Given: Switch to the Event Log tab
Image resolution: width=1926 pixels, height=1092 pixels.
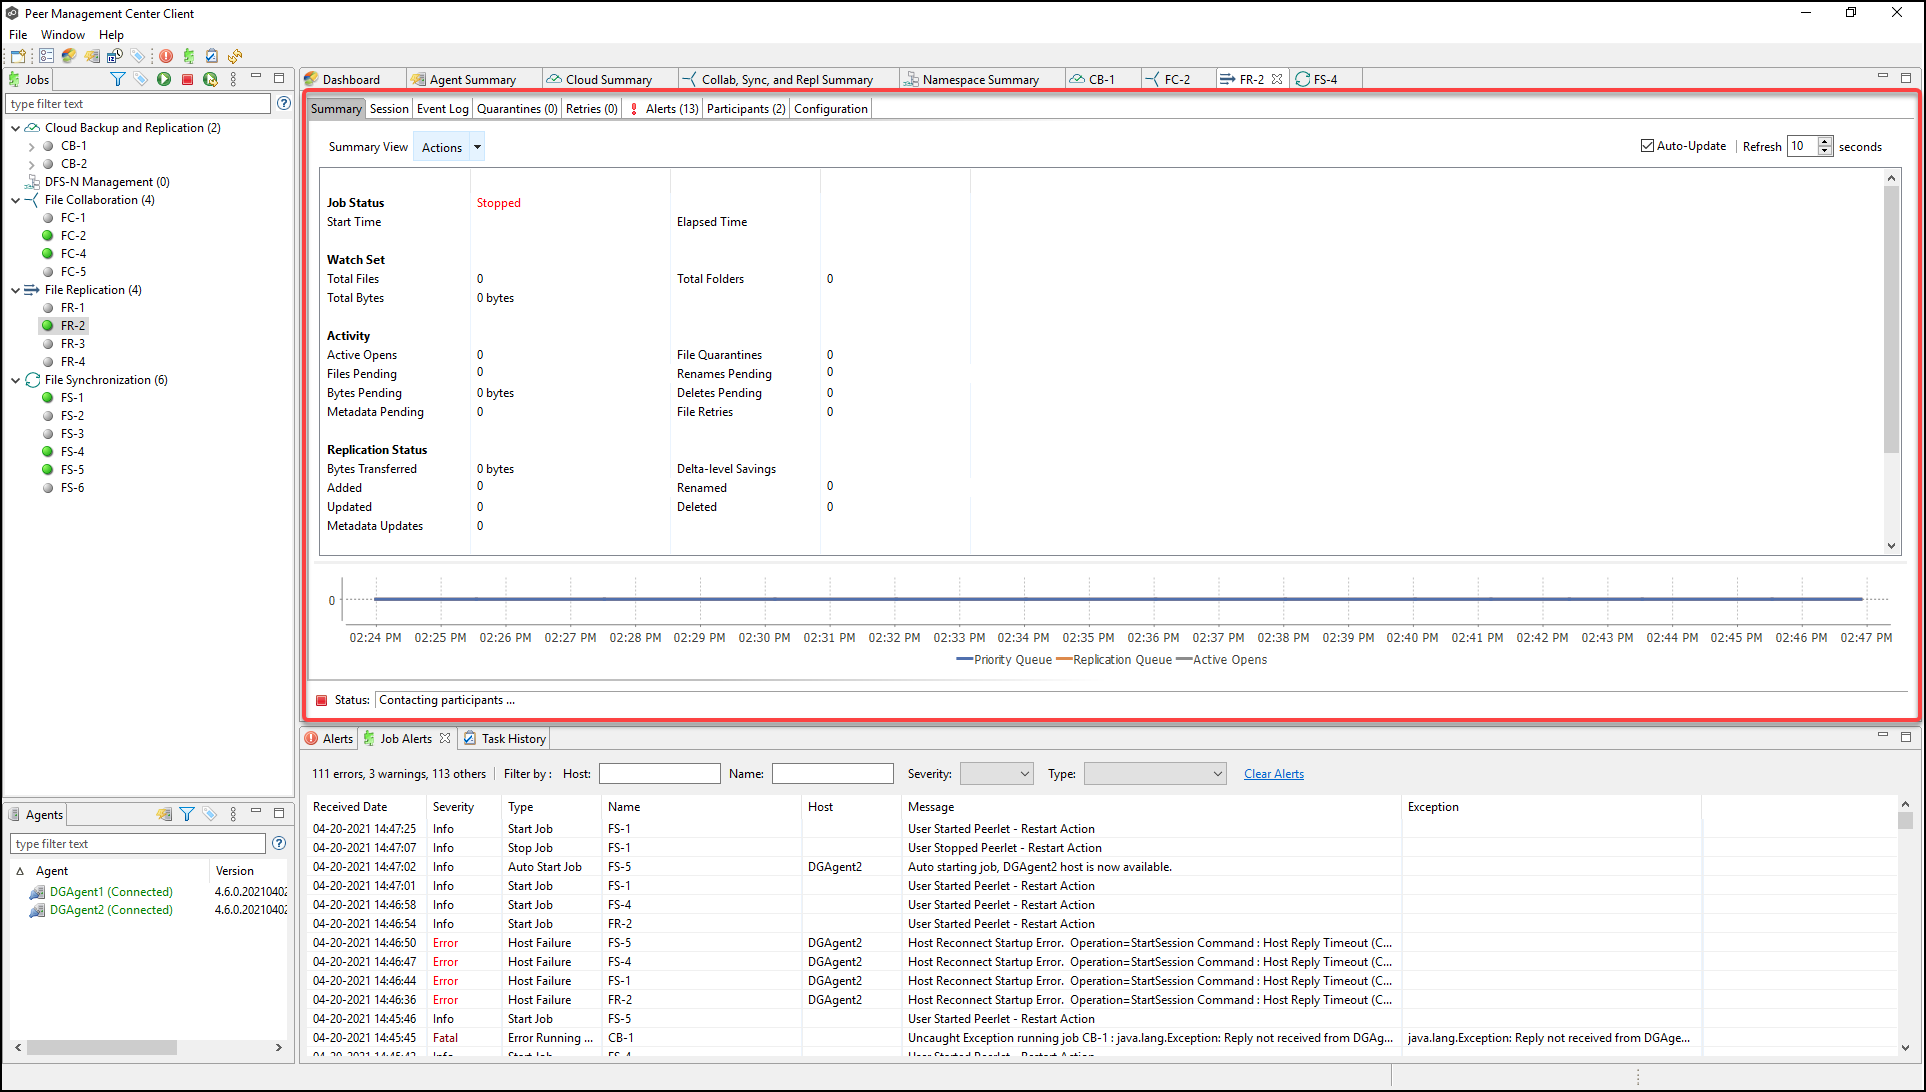Looking at the screenshot, I should point(442,109).
